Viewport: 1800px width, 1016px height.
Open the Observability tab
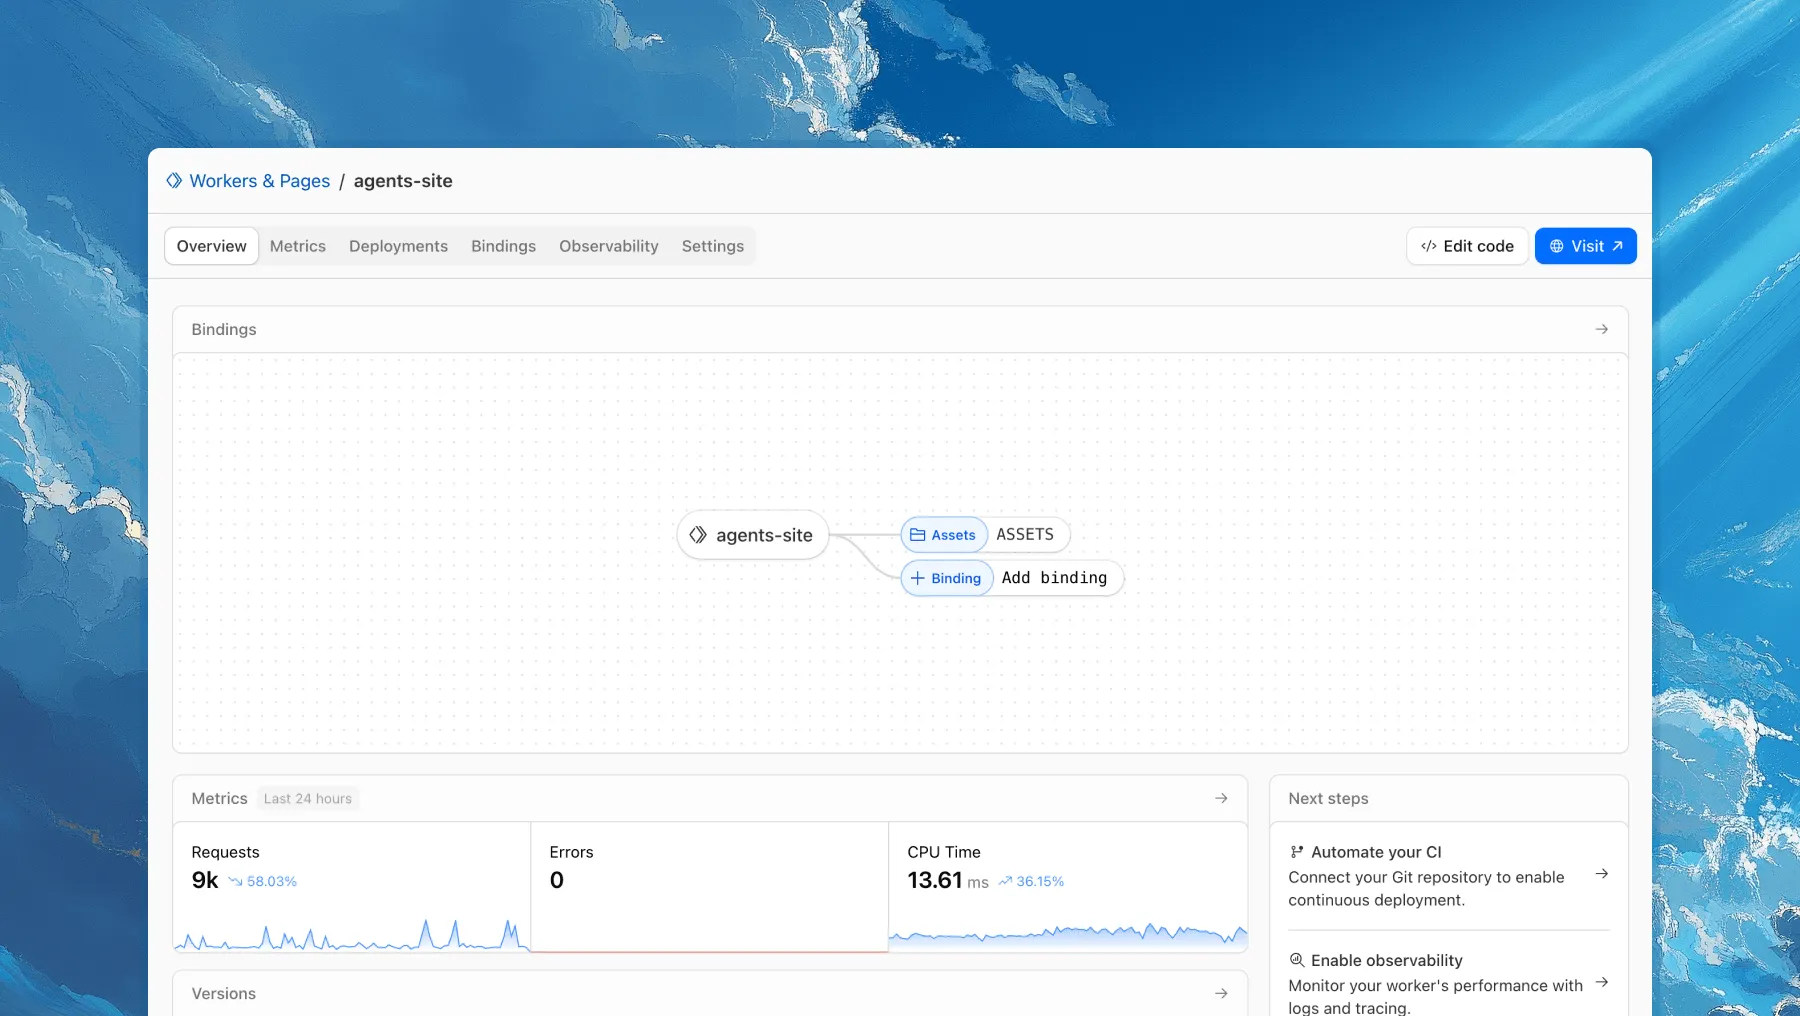(x=608, y=245)
